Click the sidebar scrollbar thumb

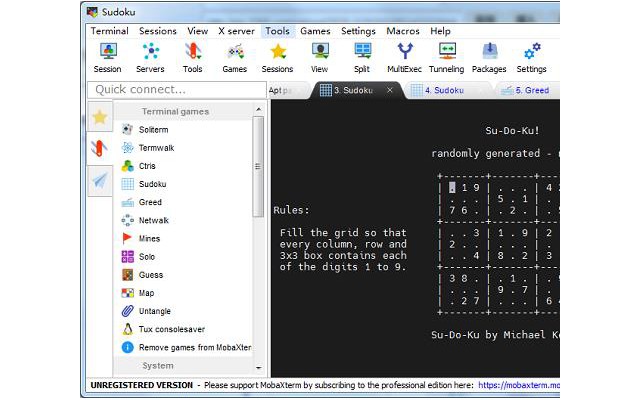pyautogui.click(x=258, y=167)
